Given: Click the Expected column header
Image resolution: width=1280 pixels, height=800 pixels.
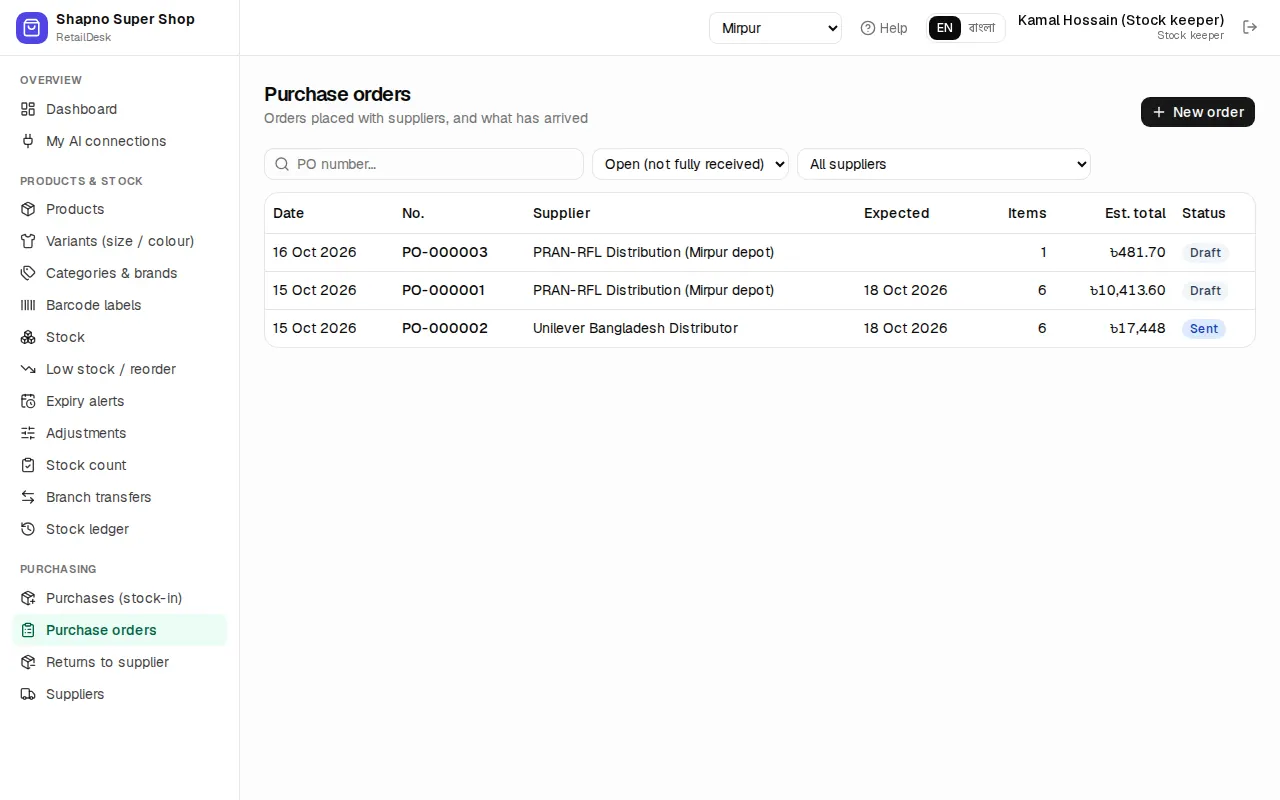Looking at the screenshot, I should [896, 213].
